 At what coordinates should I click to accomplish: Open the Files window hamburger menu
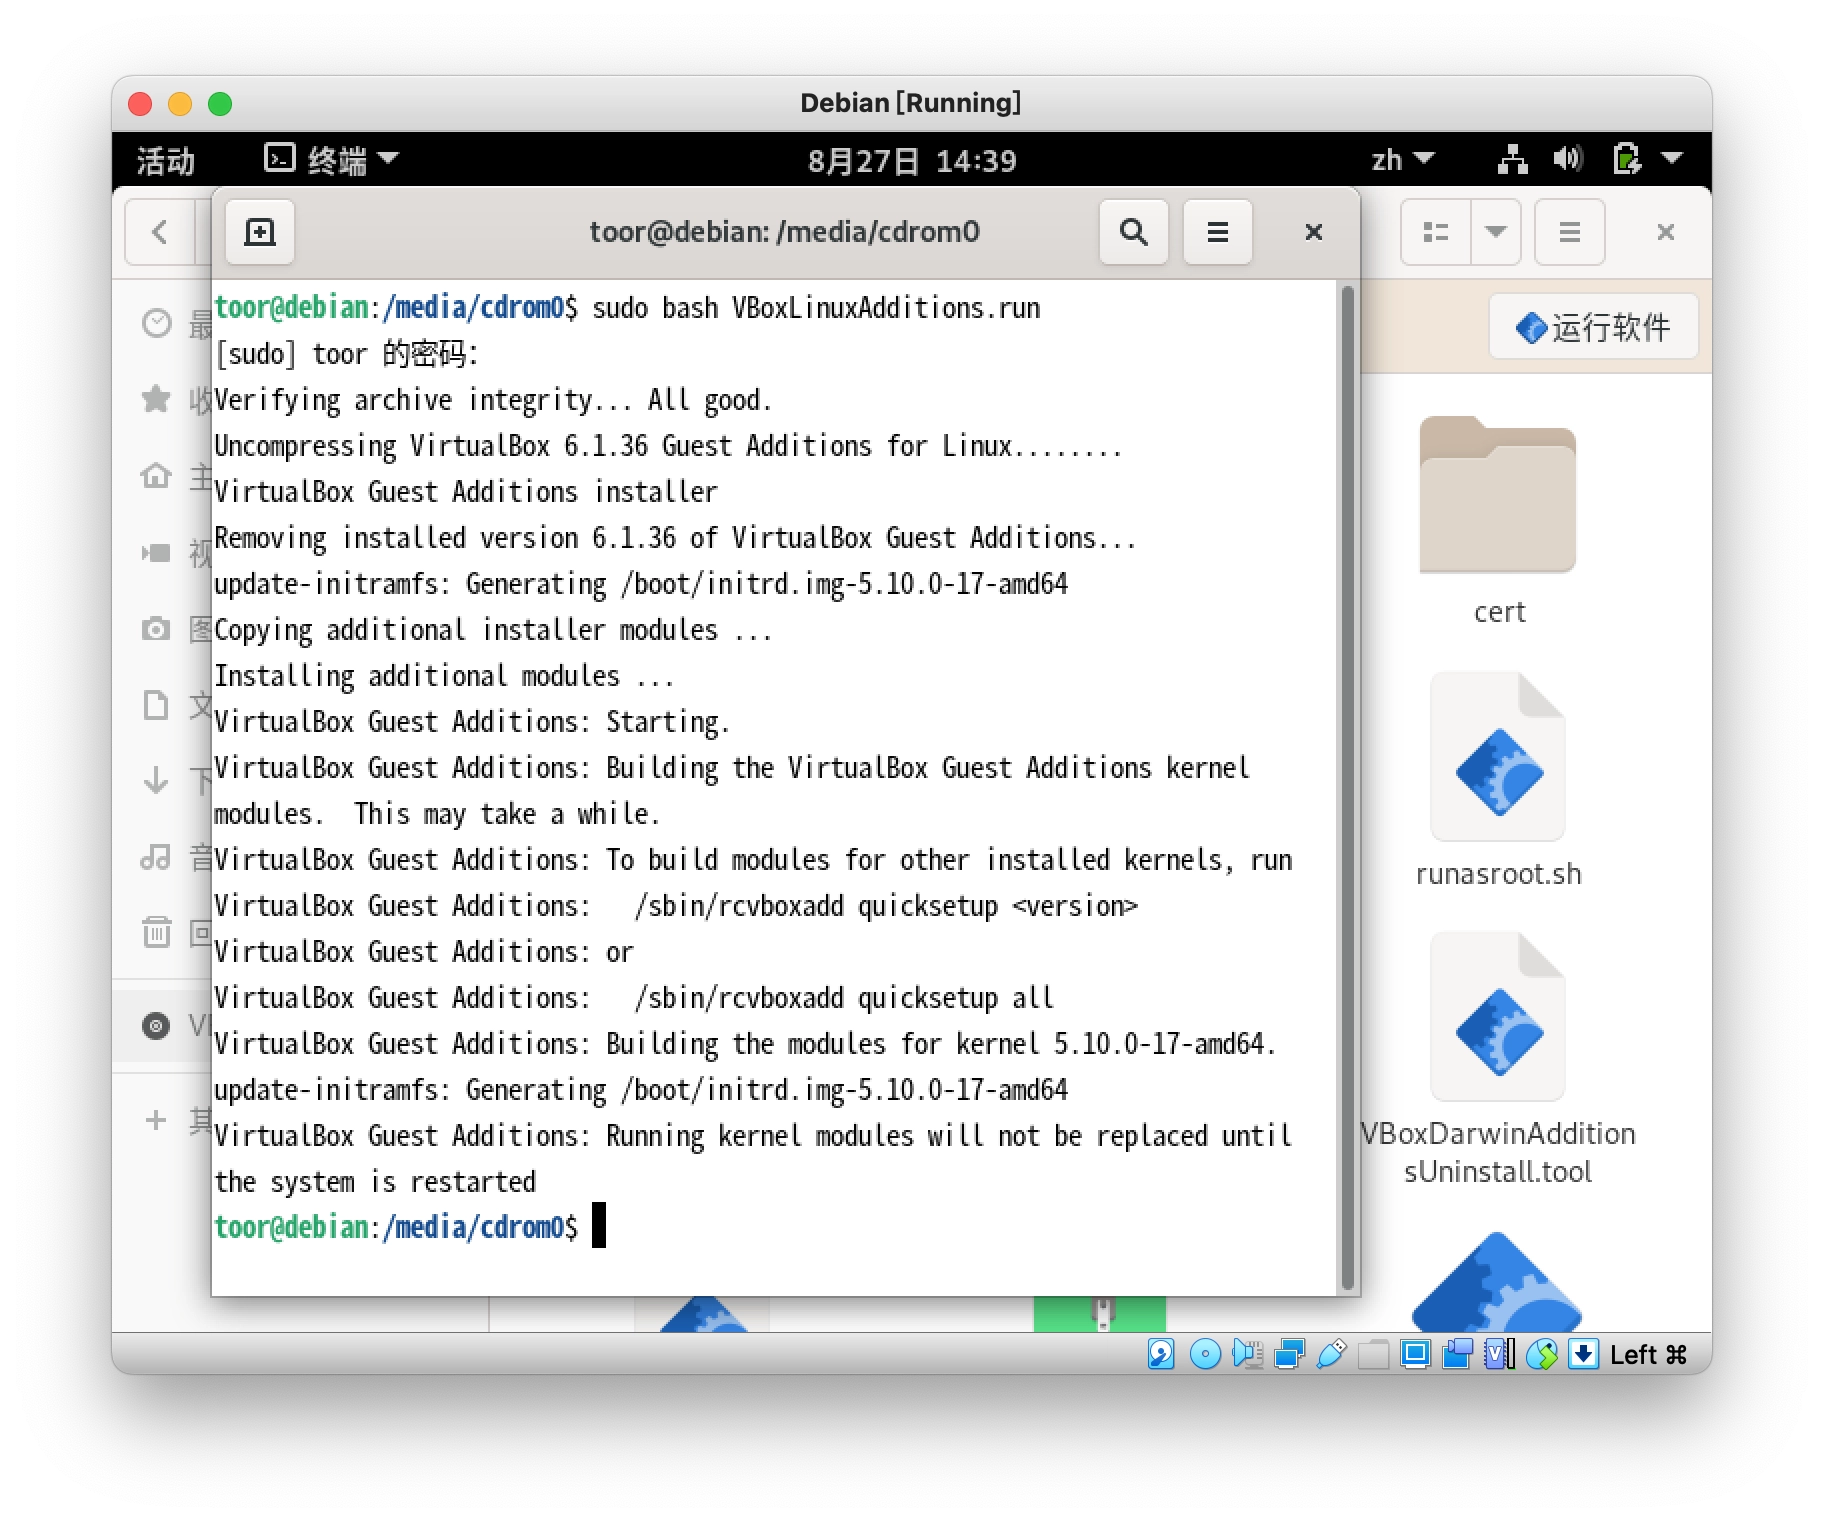click(1570, 232)
